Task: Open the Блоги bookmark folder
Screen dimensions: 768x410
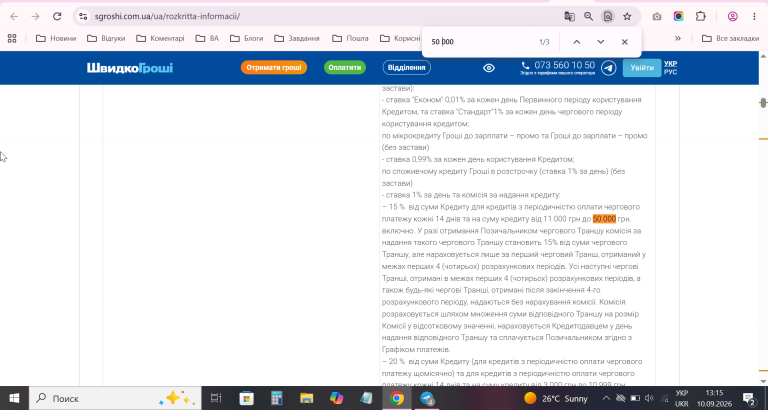Action: point(246,38)
